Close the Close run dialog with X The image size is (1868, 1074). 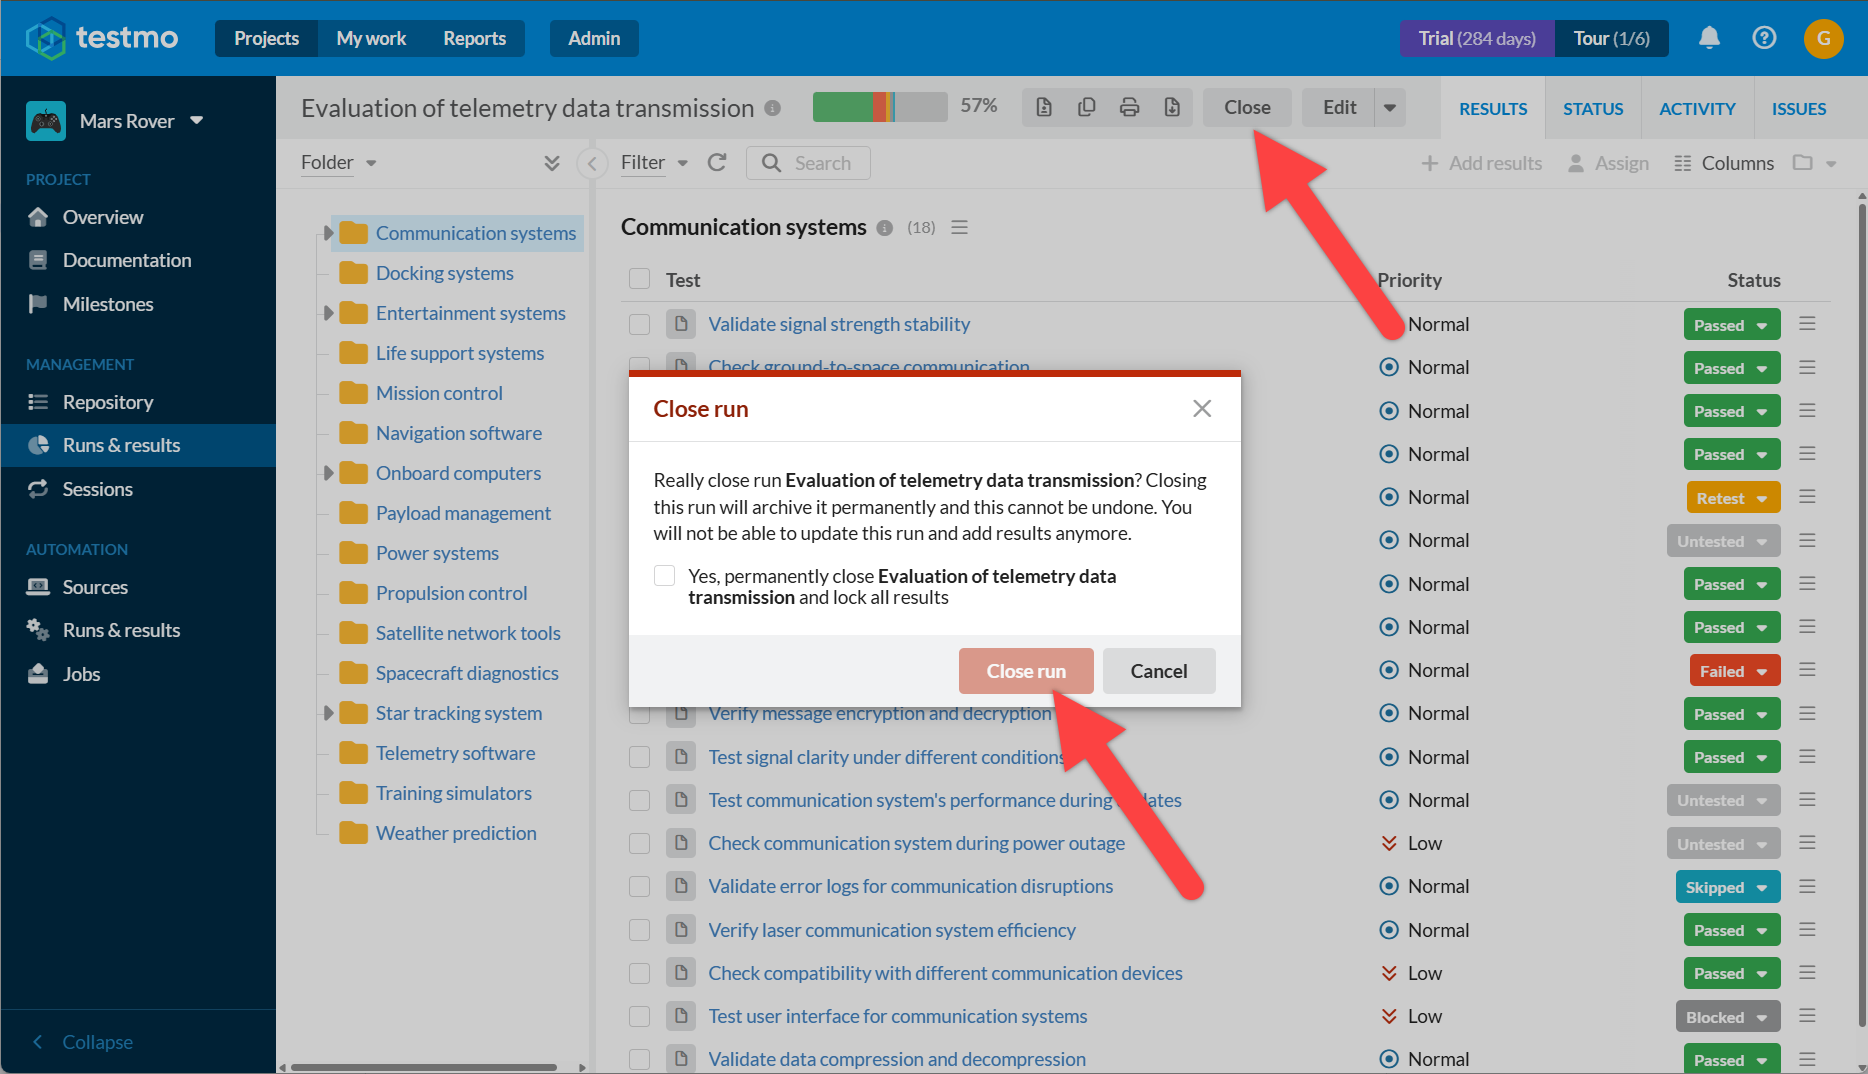coord(1202,408)
